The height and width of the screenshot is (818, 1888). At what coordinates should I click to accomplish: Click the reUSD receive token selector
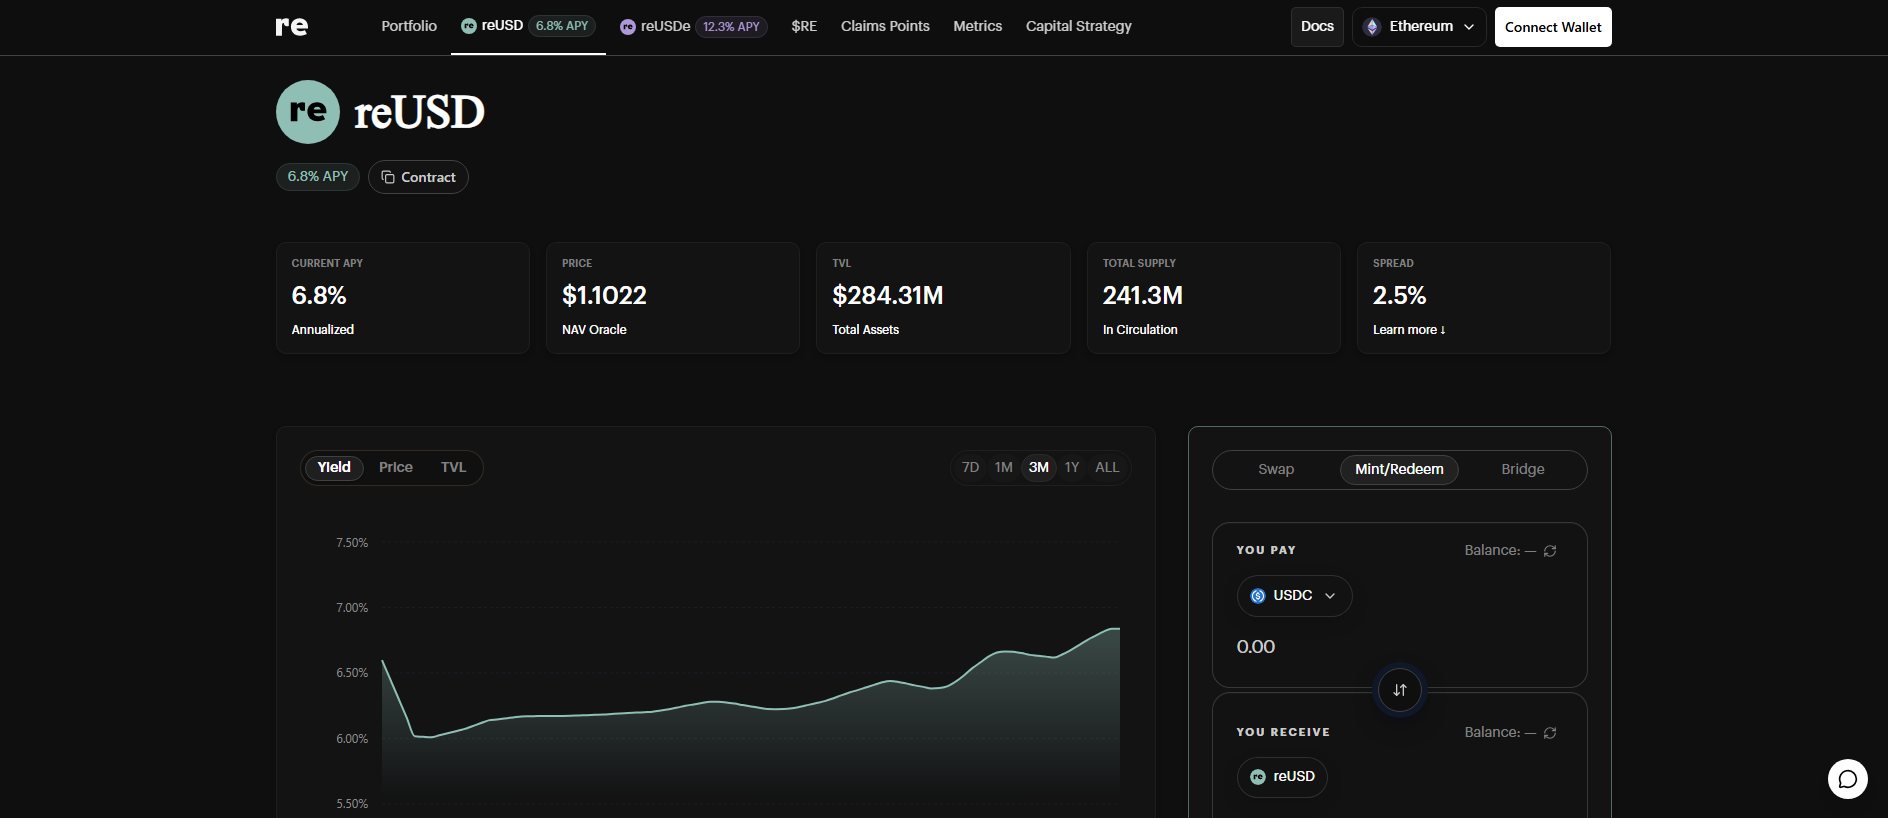pyautogui.click(x=1282, y=777)
